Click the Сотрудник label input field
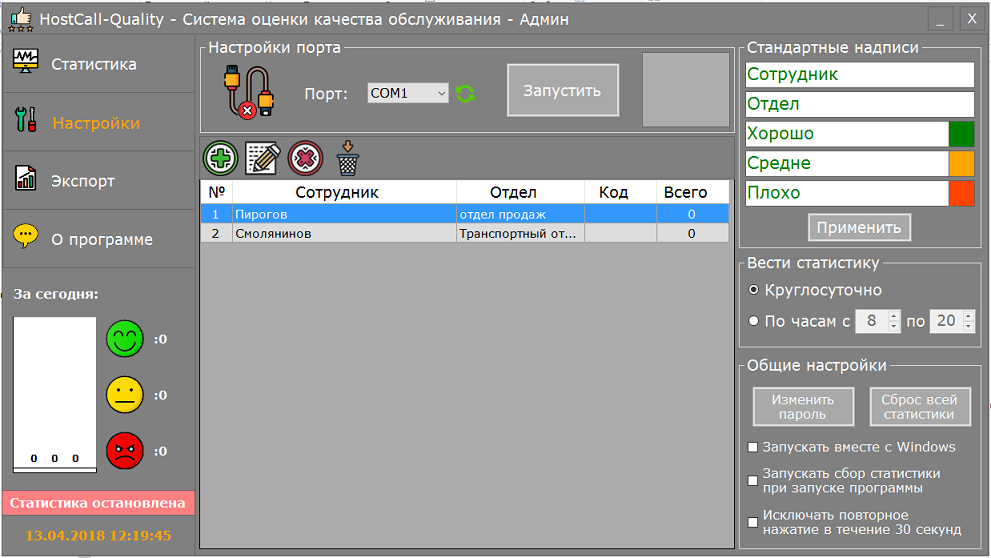The width and height of the screenshot is (991, 558). (x=860, y=75)
